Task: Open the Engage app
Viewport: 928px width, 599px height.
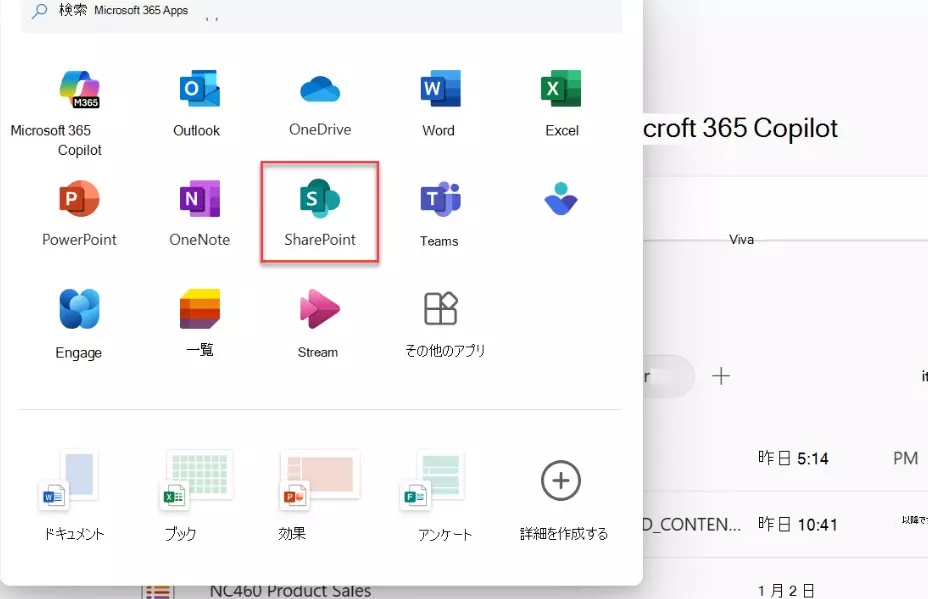Action: point(79,308)
